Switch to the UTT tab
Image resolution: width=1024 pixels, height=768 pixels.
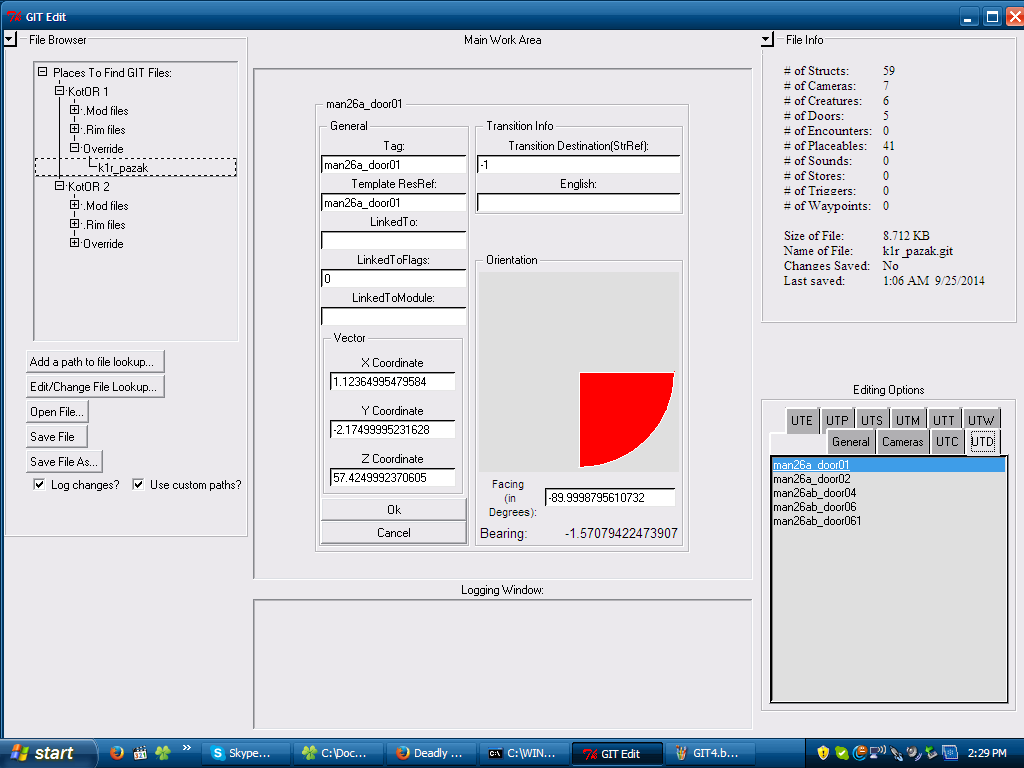pyautogui.click(x=943, y=421)
